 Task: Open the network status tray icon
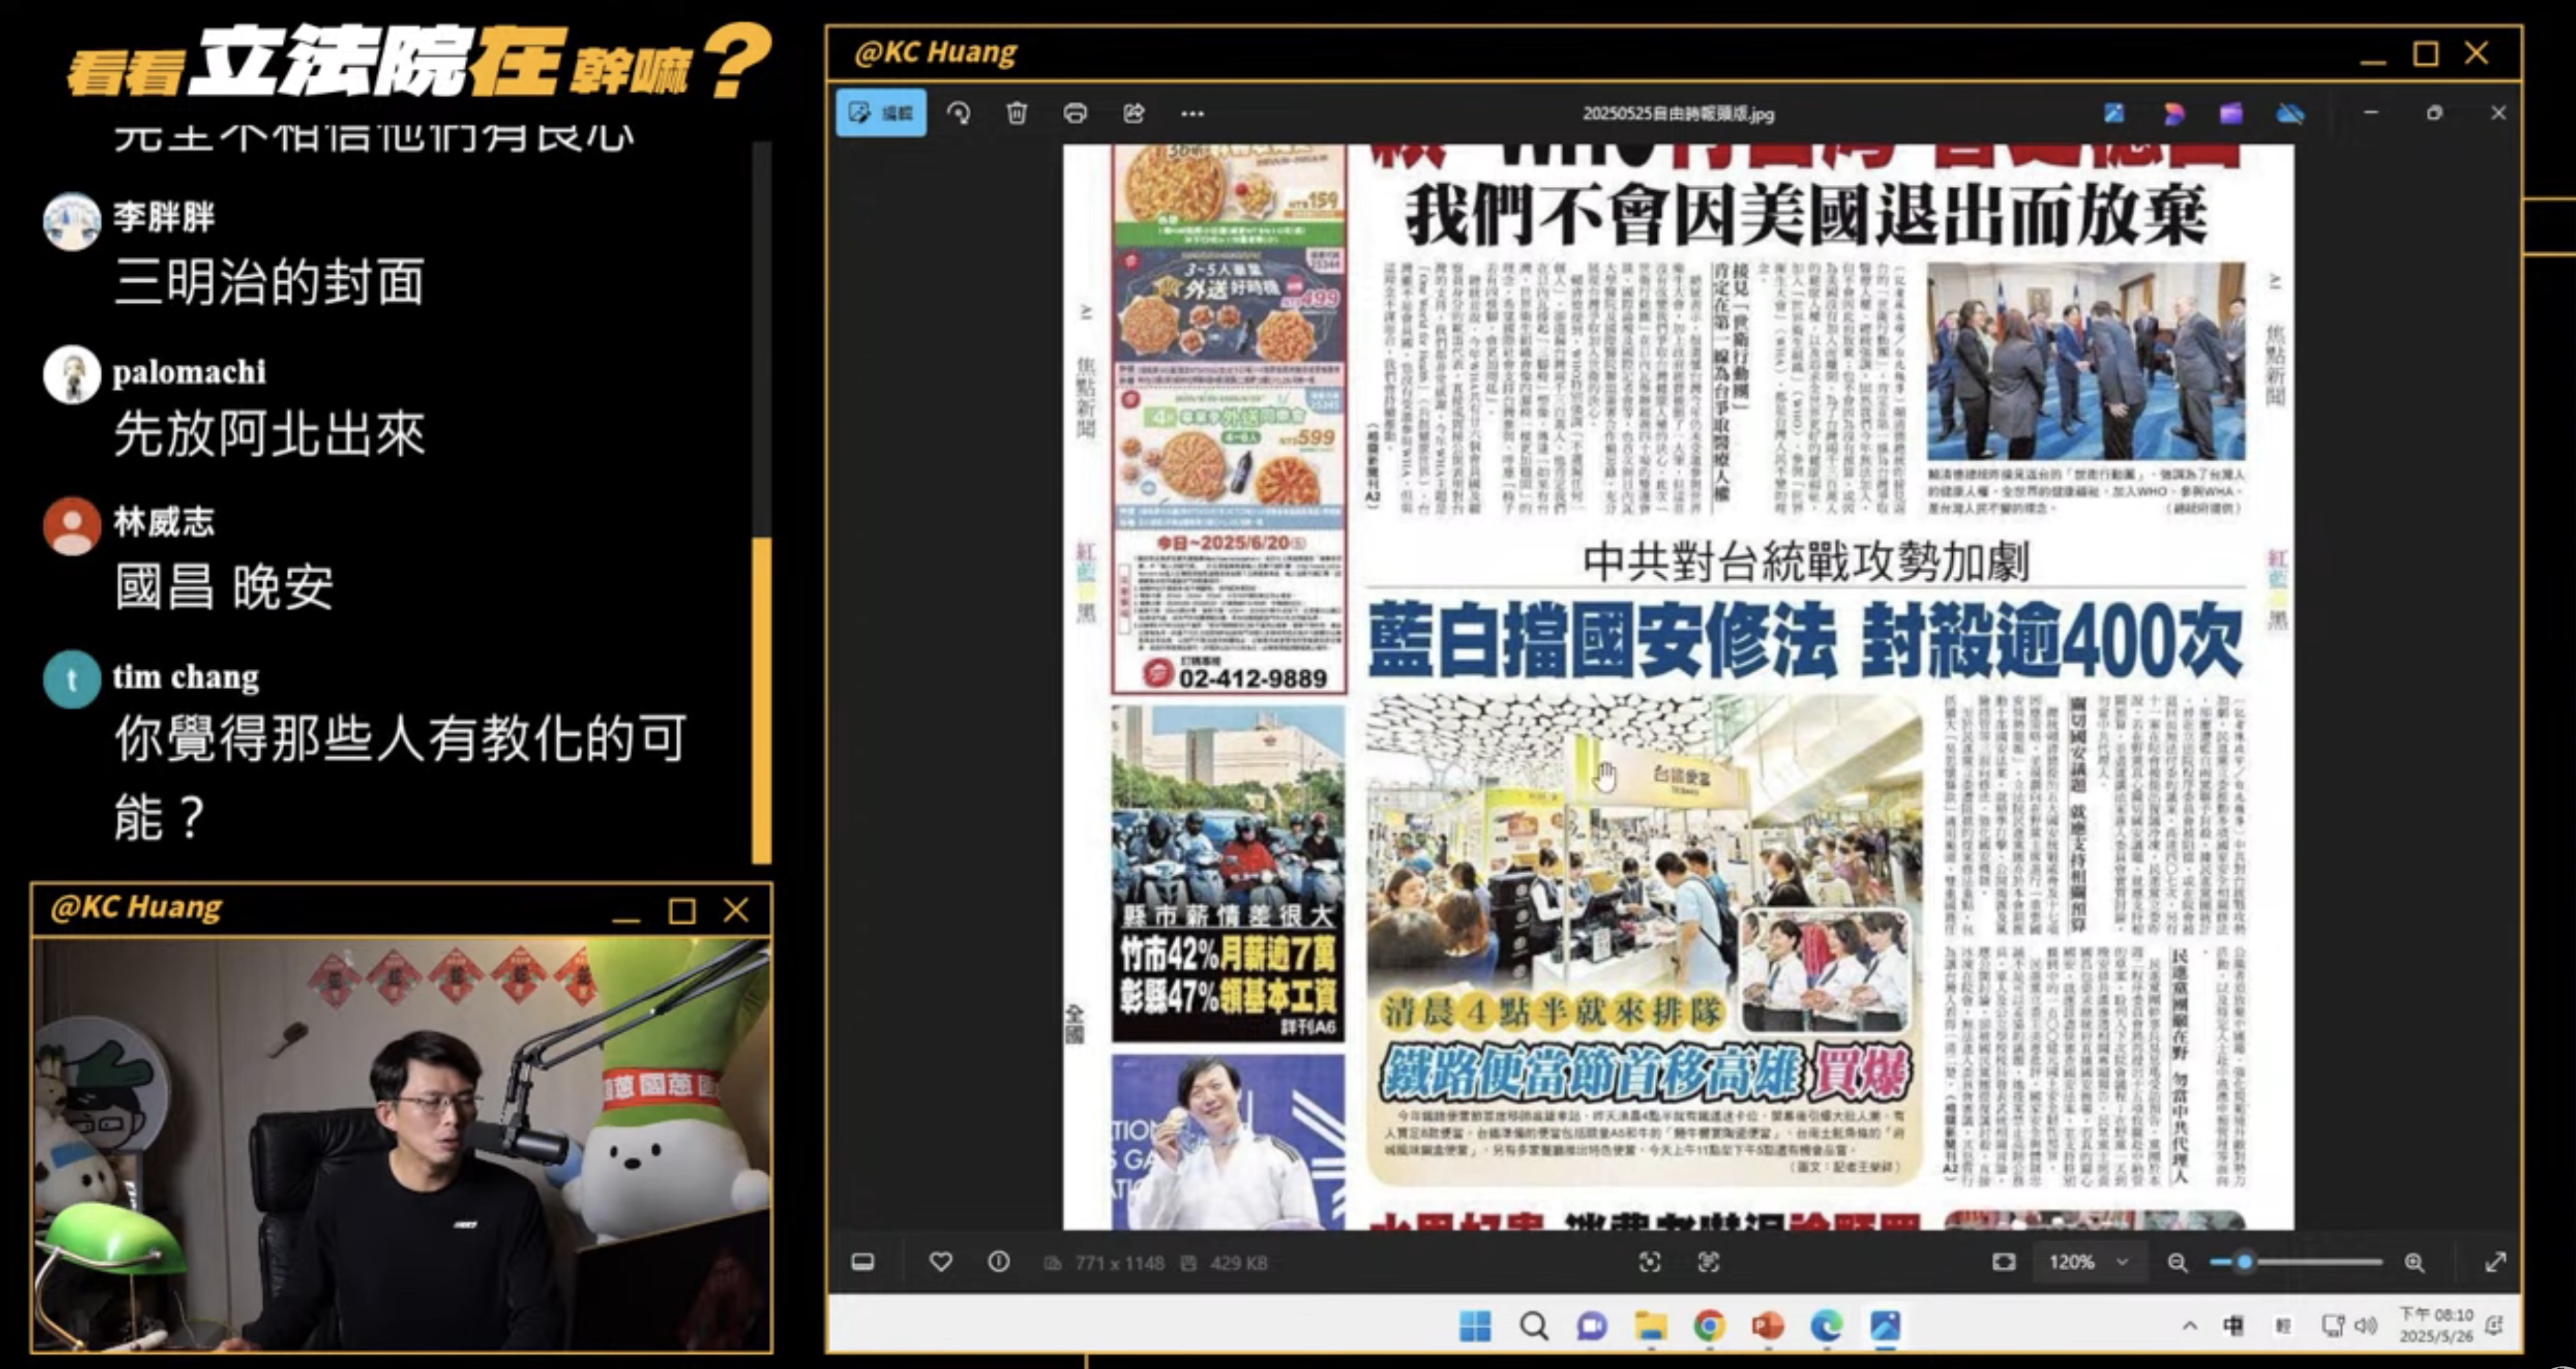tap(2333, 1326)
